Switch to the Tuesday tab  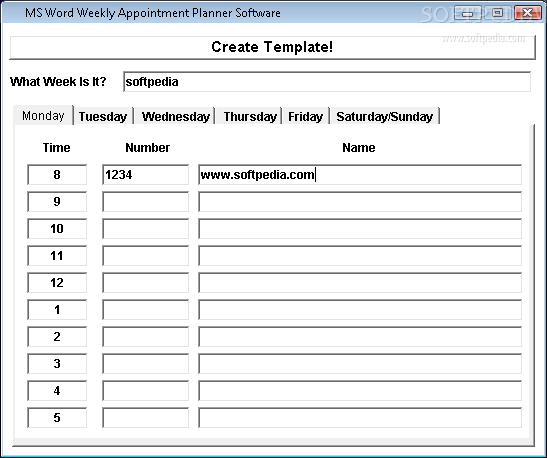pos(103,116)
